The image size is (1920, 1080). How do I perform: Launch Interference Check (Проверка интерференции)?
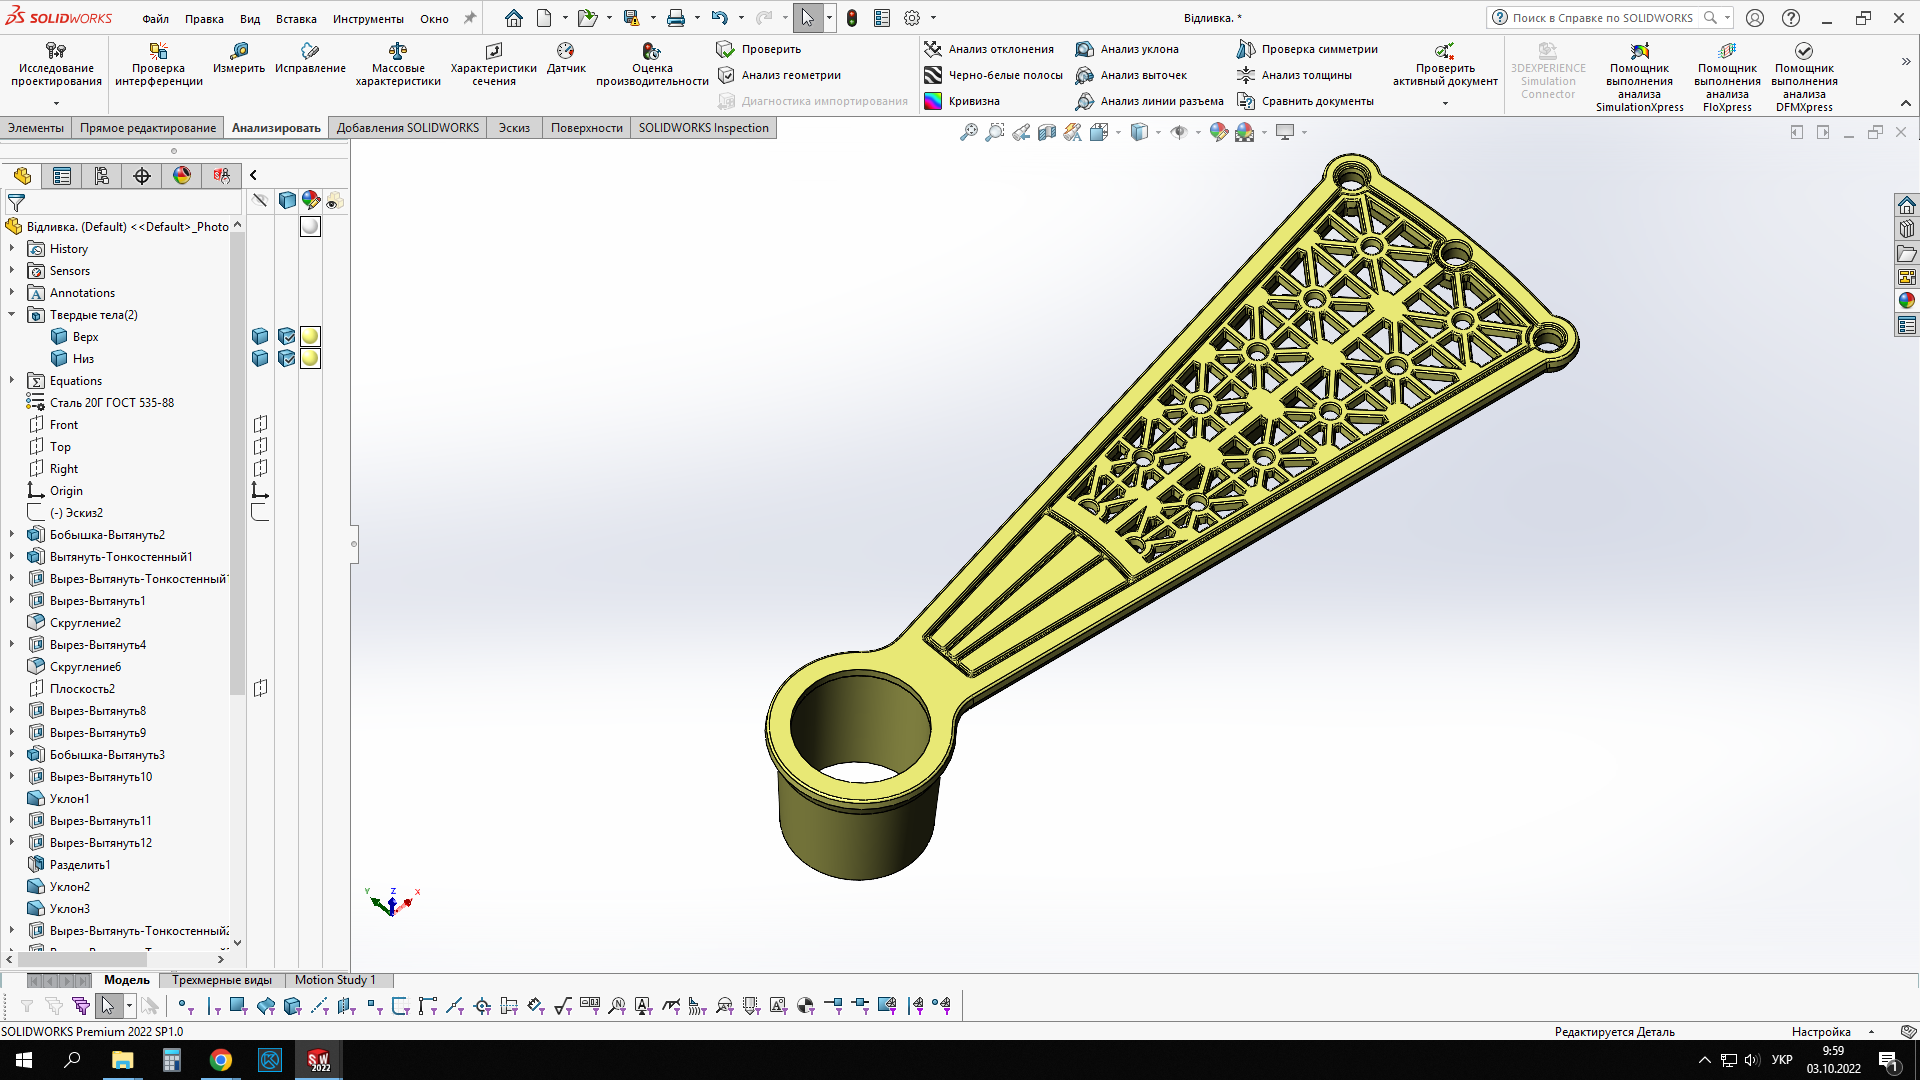(159, 64)
